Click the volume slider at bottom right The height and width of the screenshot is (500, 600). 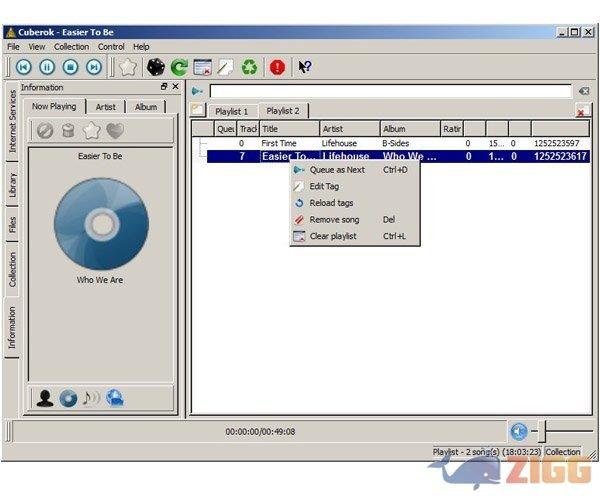tap(560, 431)
